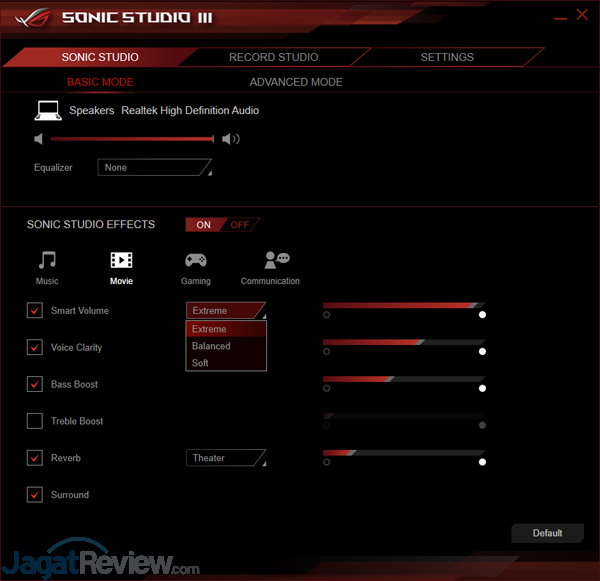Select the Gaming controller profile icon
Viewport: 600px width, 581px height.
click(196, 260)
